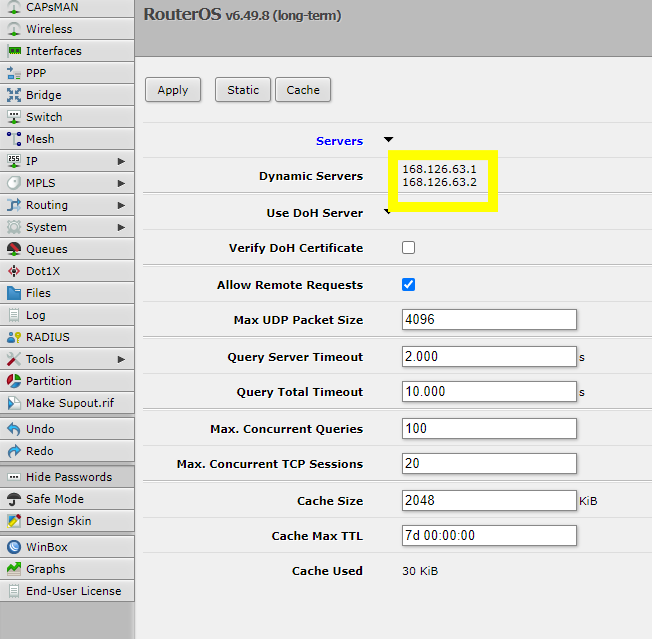Expand the MPLS submenu arrow
652x639 pixels.
click(121, 183)
